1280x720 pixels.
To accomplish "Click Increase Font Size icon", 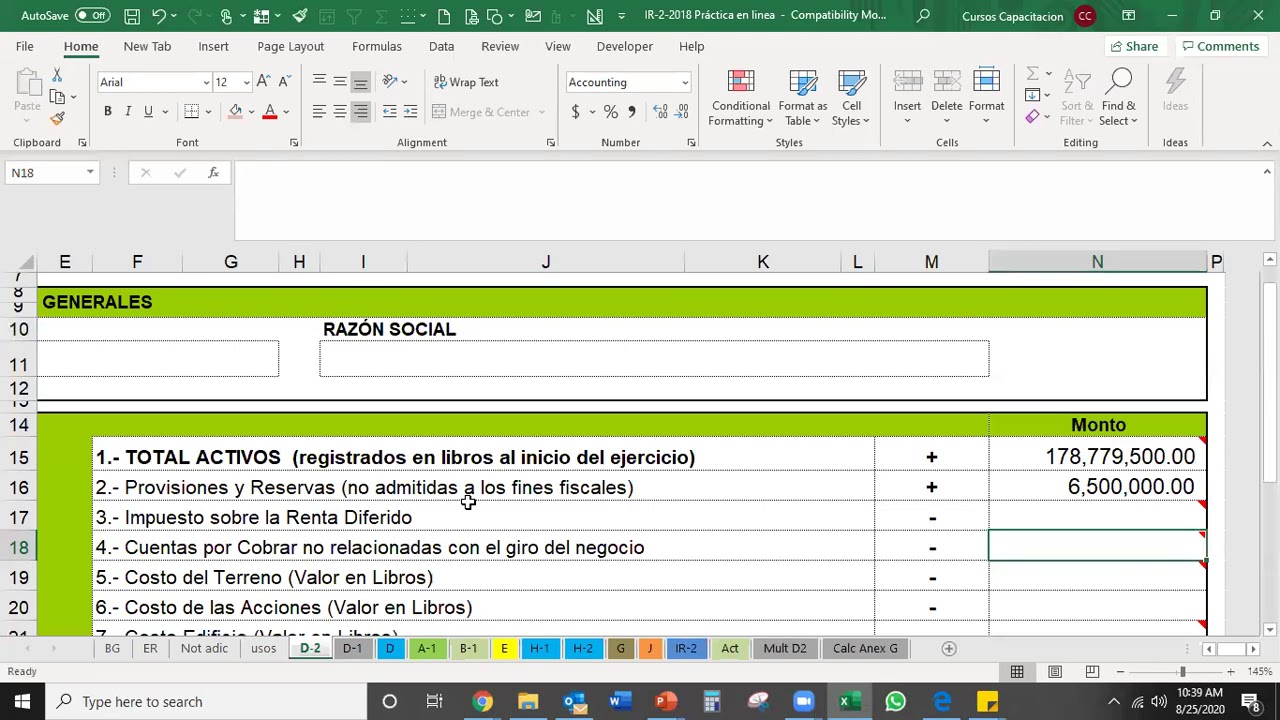I will (263, 82).
